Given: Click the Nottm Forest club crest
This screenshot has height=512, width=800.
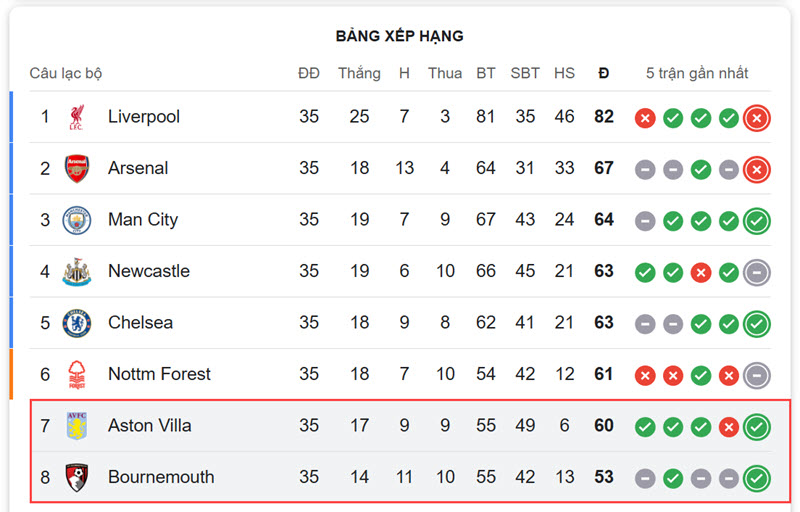Looking at the screenshot, I should [77, 374].
